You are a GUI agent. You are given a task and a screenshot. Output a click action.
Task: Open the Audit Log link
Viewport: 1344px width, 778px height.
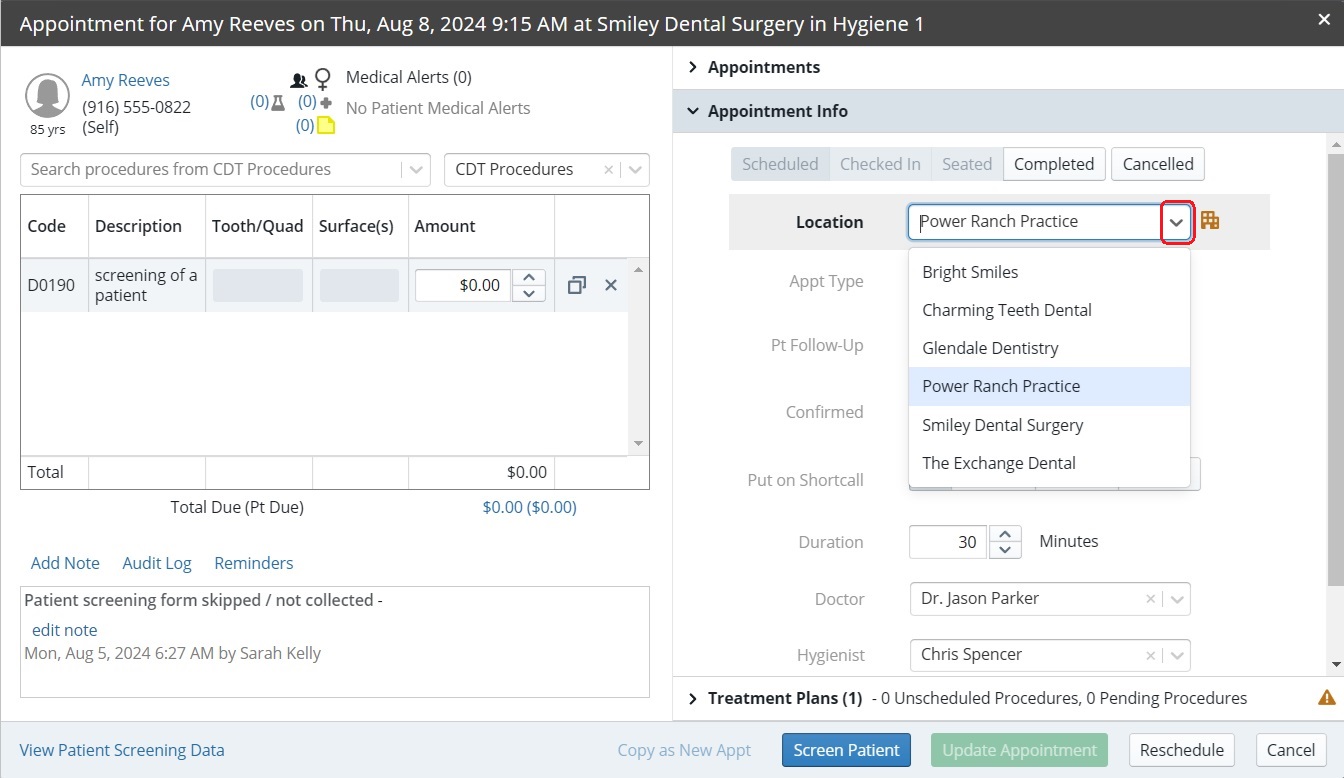tap(157, 563)
